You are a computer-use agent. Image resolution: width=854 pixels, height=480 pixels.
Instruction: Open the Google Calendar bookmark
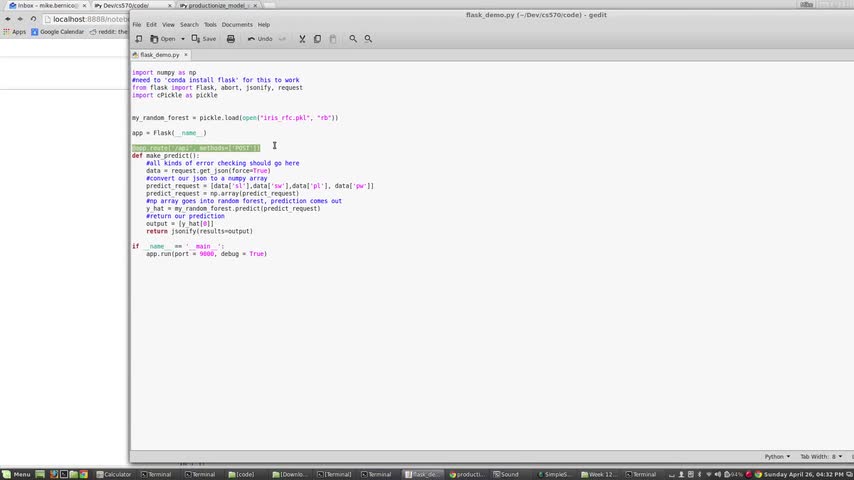click(58, 32)
